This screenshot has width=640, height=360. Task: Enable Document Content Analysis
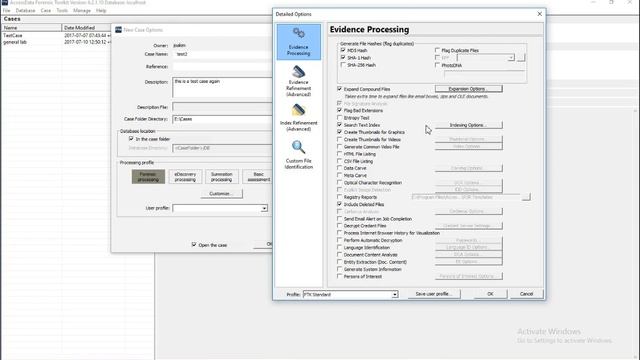tap(340, 255)
